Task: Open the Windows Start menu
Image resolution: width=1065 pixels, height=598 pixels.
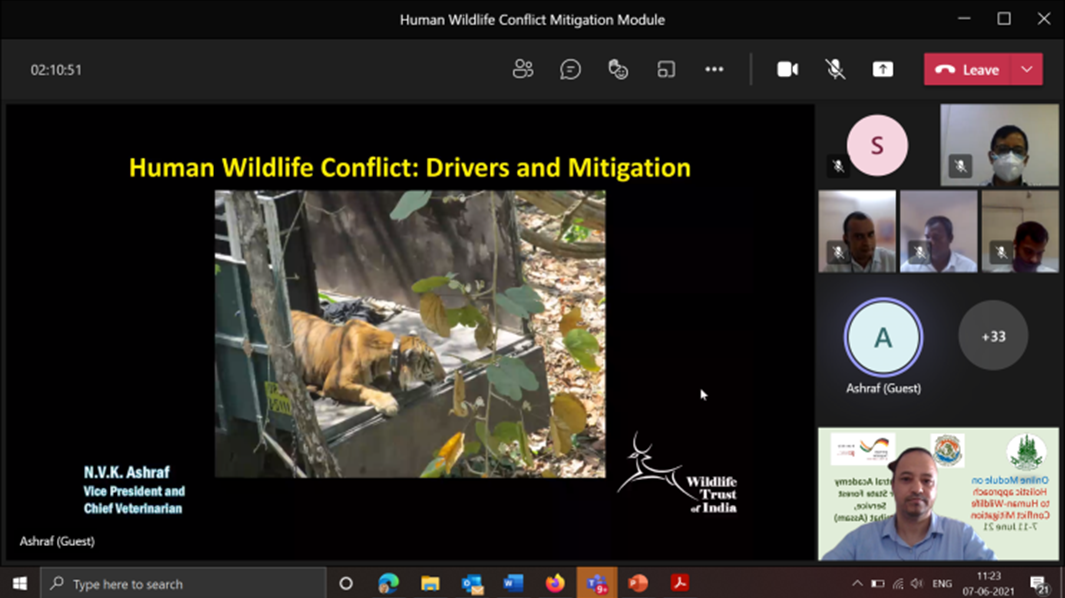Action: (19, 583)
